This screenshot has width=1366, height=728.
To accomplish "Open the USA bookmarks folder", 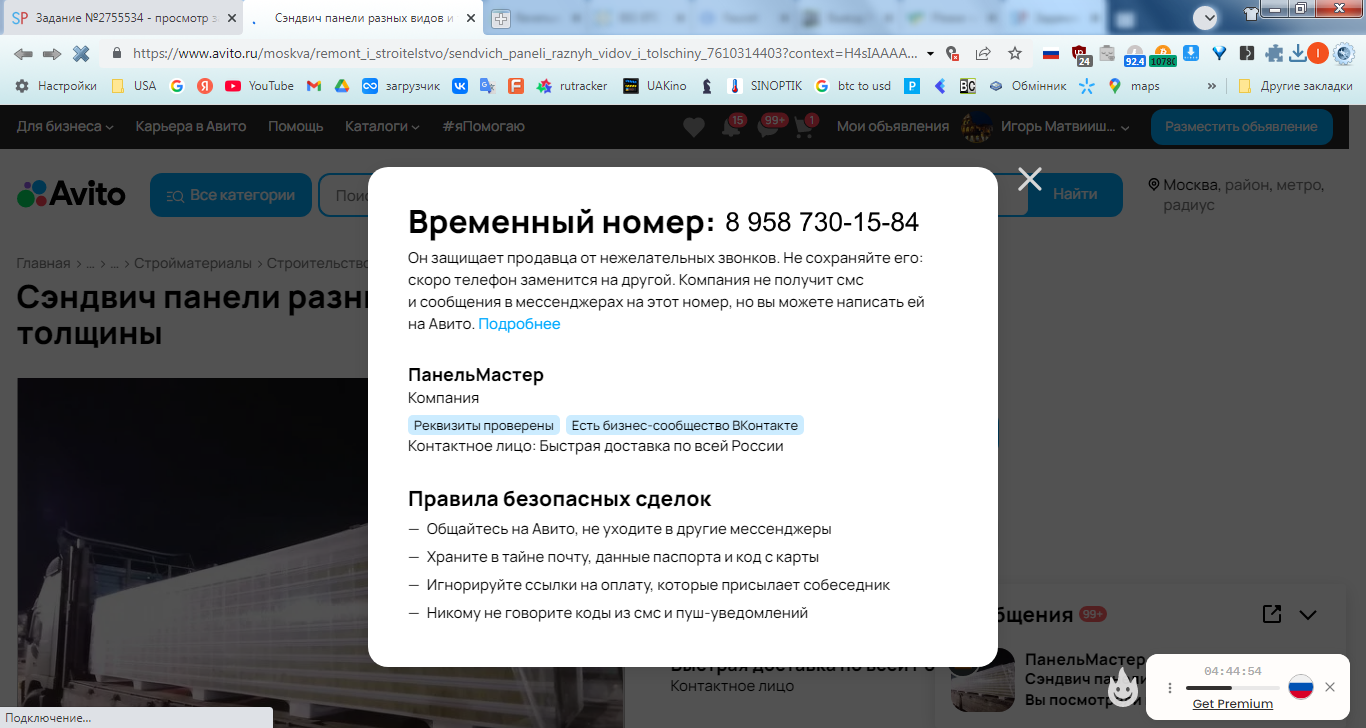I will click(x=134, y=86).
